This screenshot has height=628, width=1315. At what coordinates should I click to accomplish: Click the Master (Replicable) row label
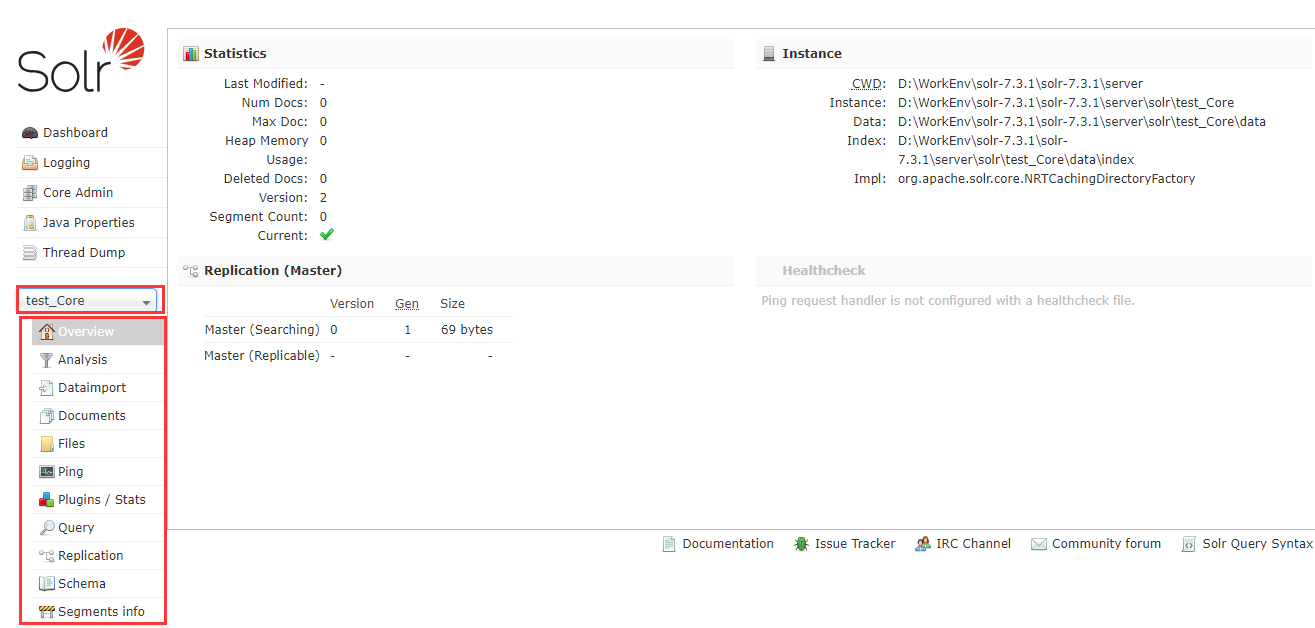click(x=262, y=356)
